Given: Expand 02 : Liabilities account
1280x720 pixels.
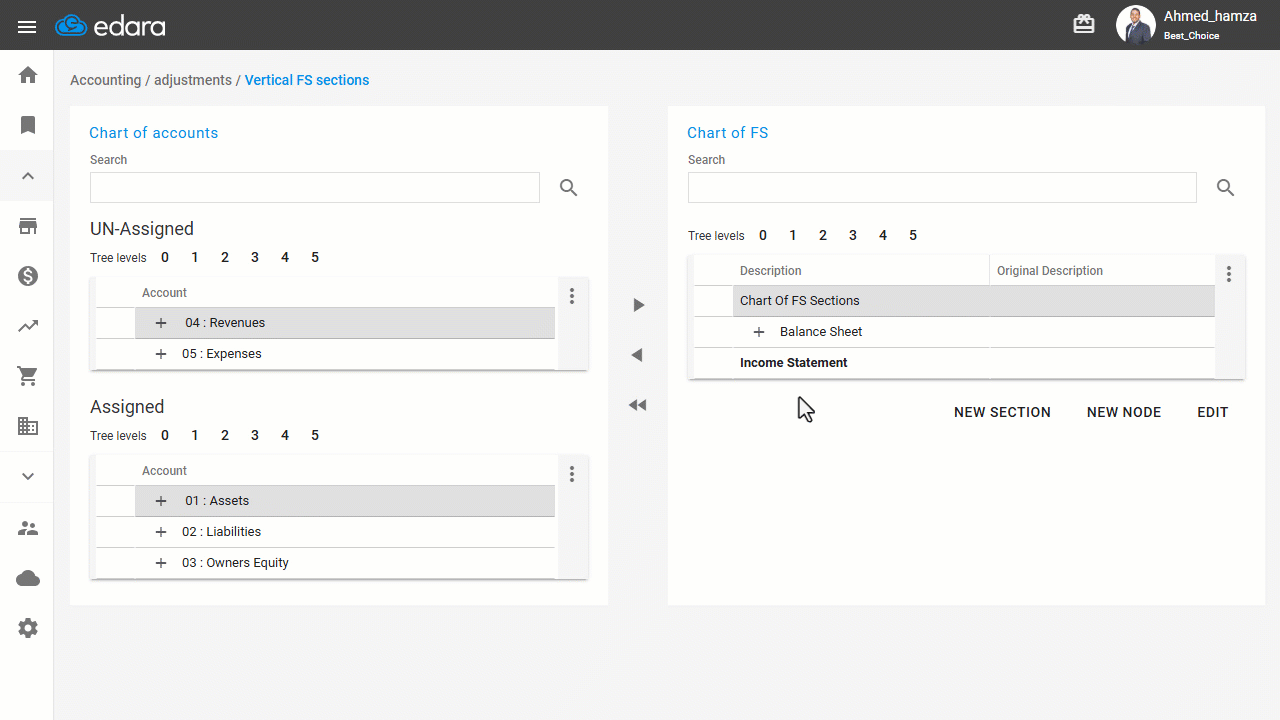Looking at the screenshot, I should [x=161, y=532].
